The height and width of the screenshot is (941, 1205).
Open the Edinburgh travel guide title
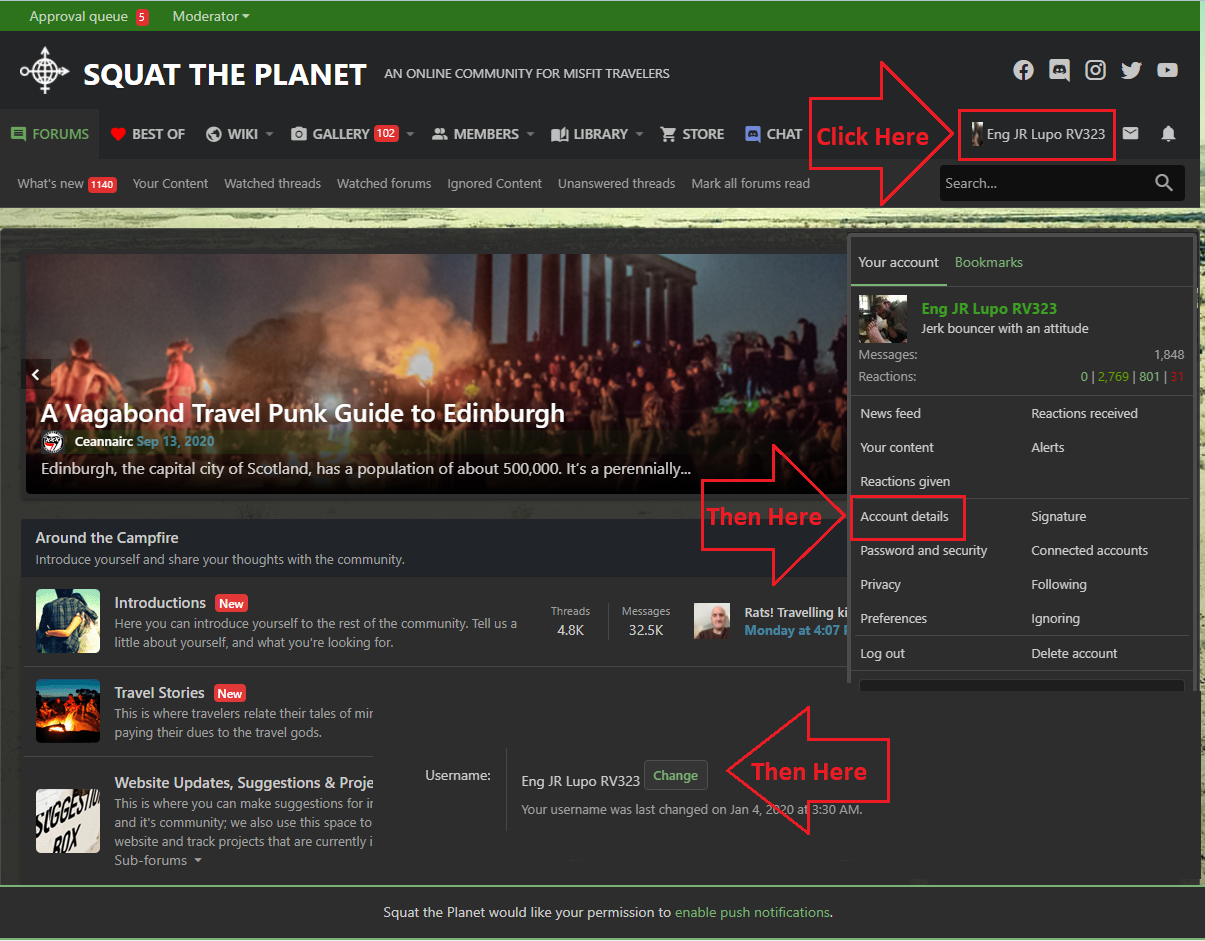(302, 413)
